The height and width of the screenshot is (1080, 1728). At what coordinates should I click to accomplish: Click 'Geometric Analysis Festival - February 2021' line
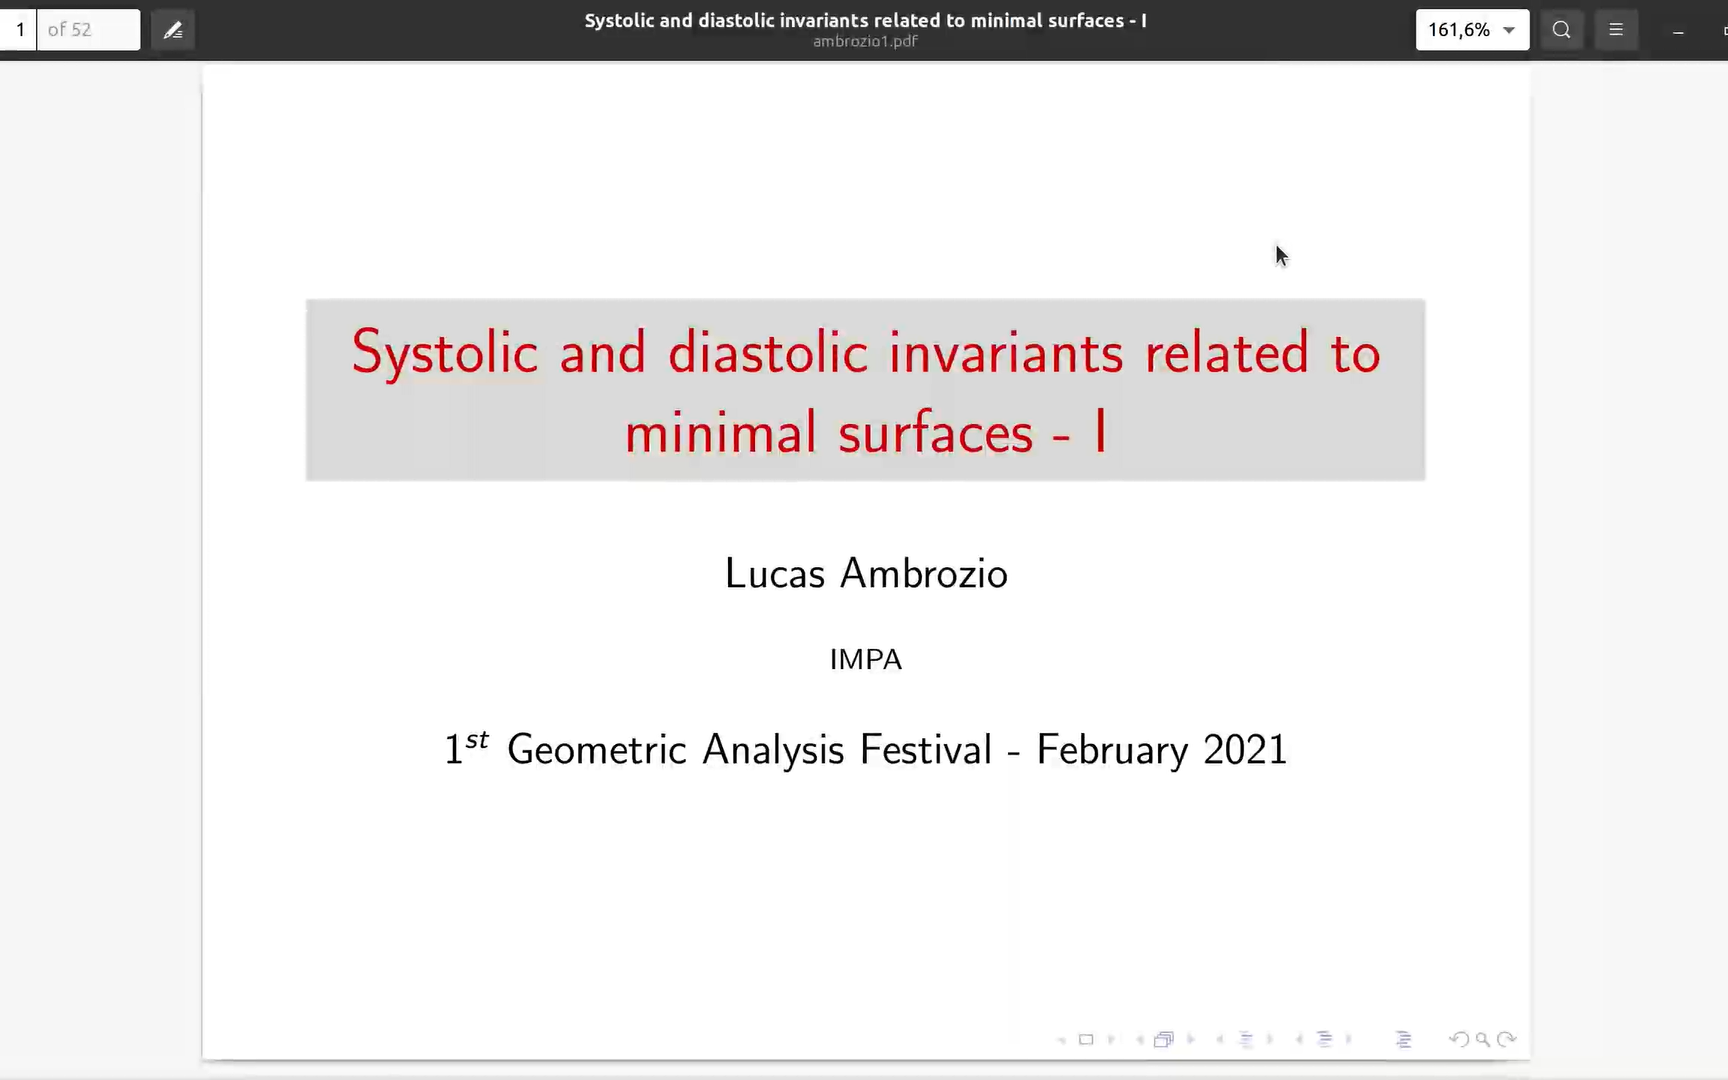tap(865, 749)
